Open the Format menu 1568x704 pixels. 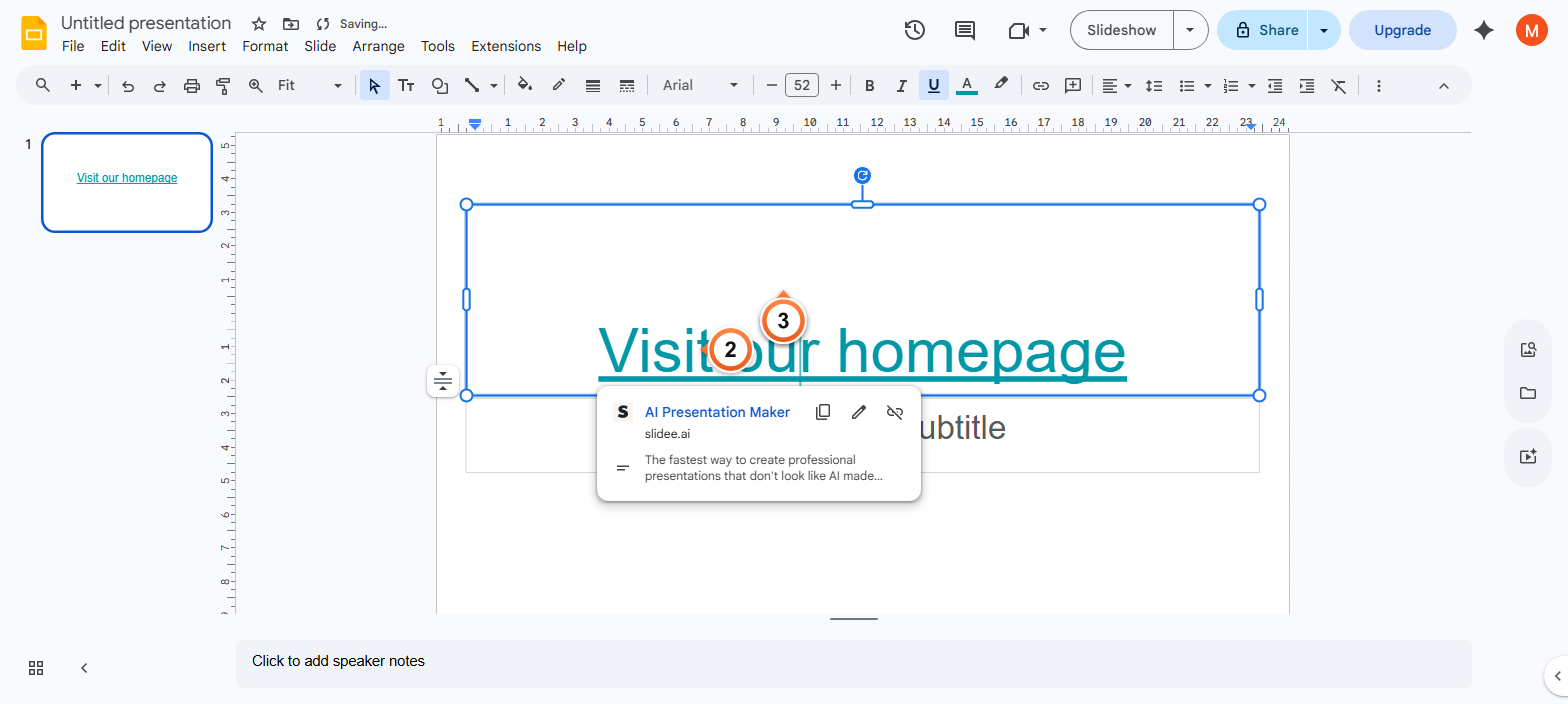265,46
